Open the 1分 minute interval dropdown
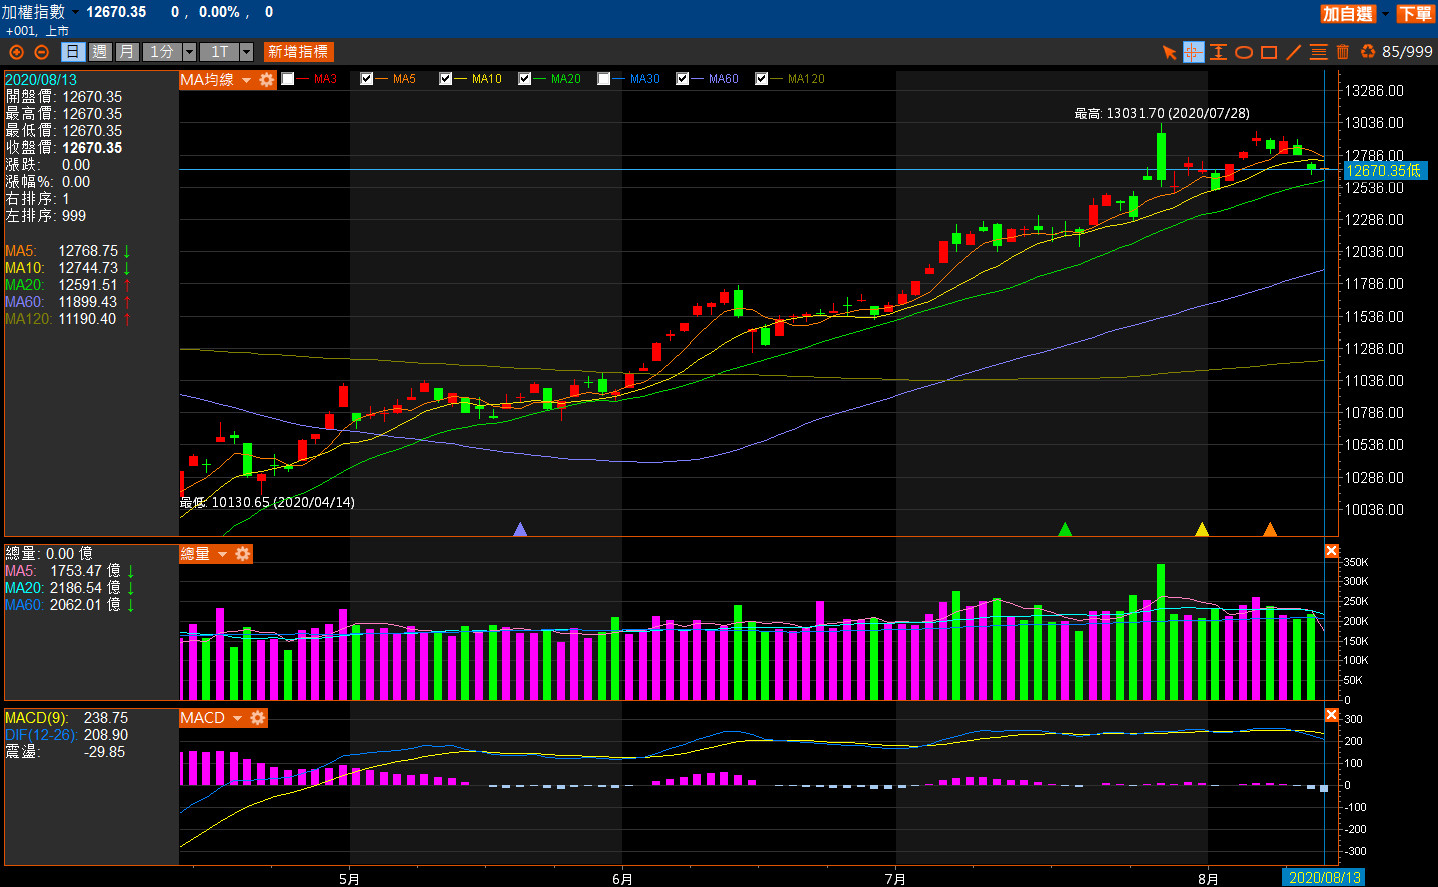1438x887 pixels. pos(186,52)
